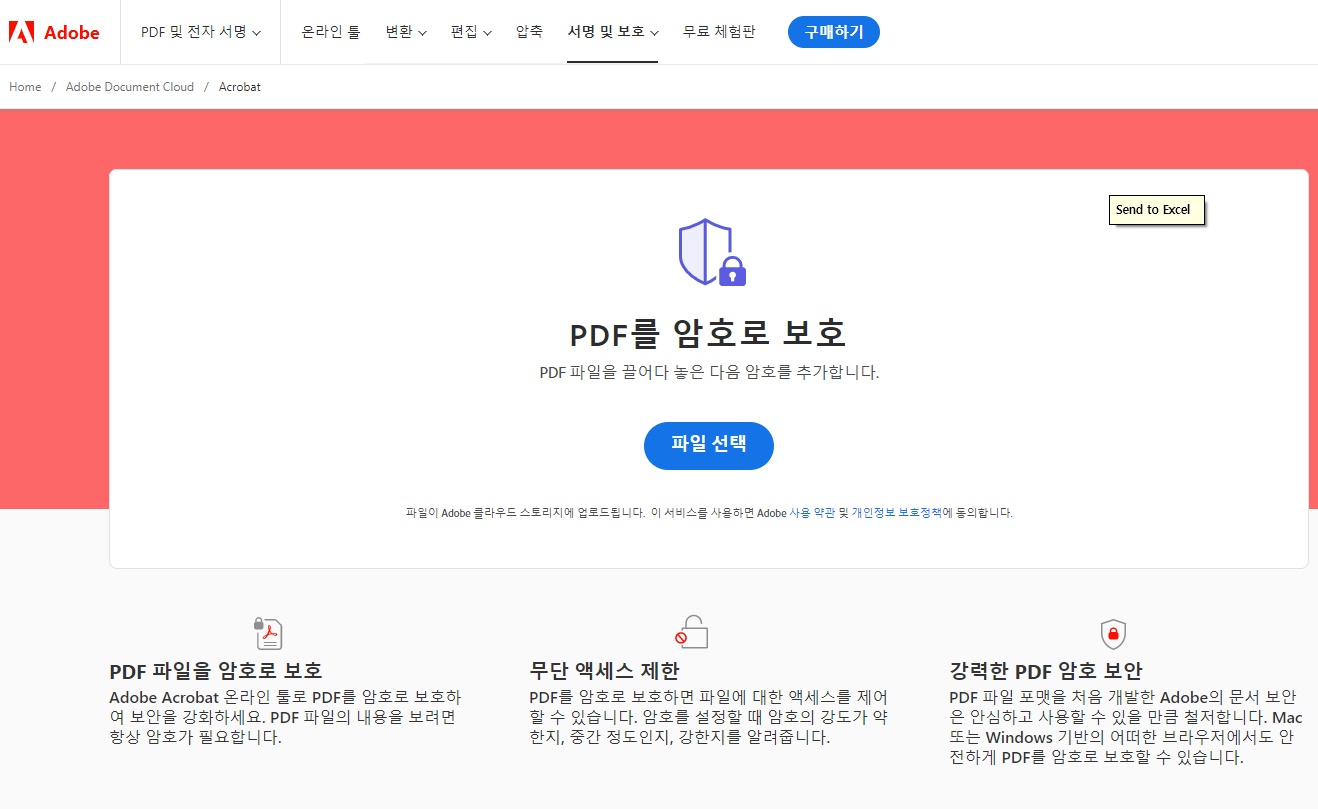The image size is (1318, 809).
Task: Click the 무단 액세스 제한 heading
Action: click(604, 671)
